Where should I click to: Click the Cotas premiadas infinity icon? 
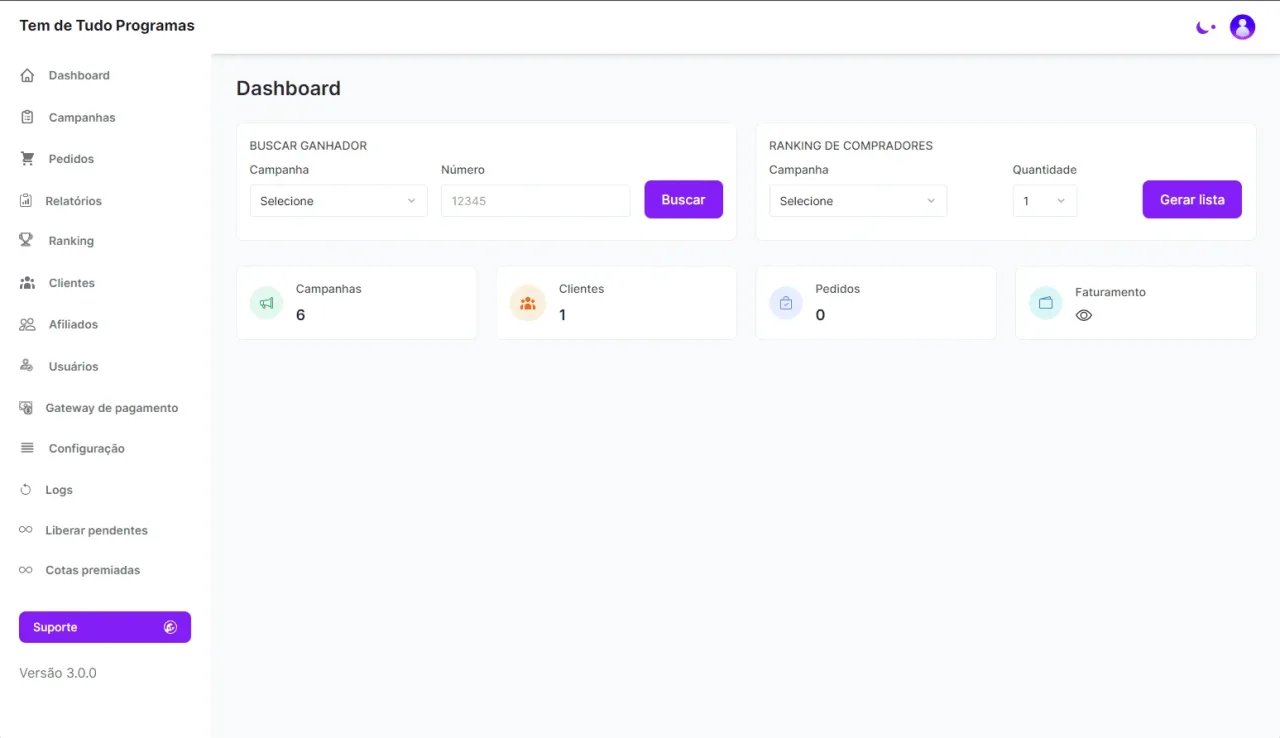[x=26, y=570]
